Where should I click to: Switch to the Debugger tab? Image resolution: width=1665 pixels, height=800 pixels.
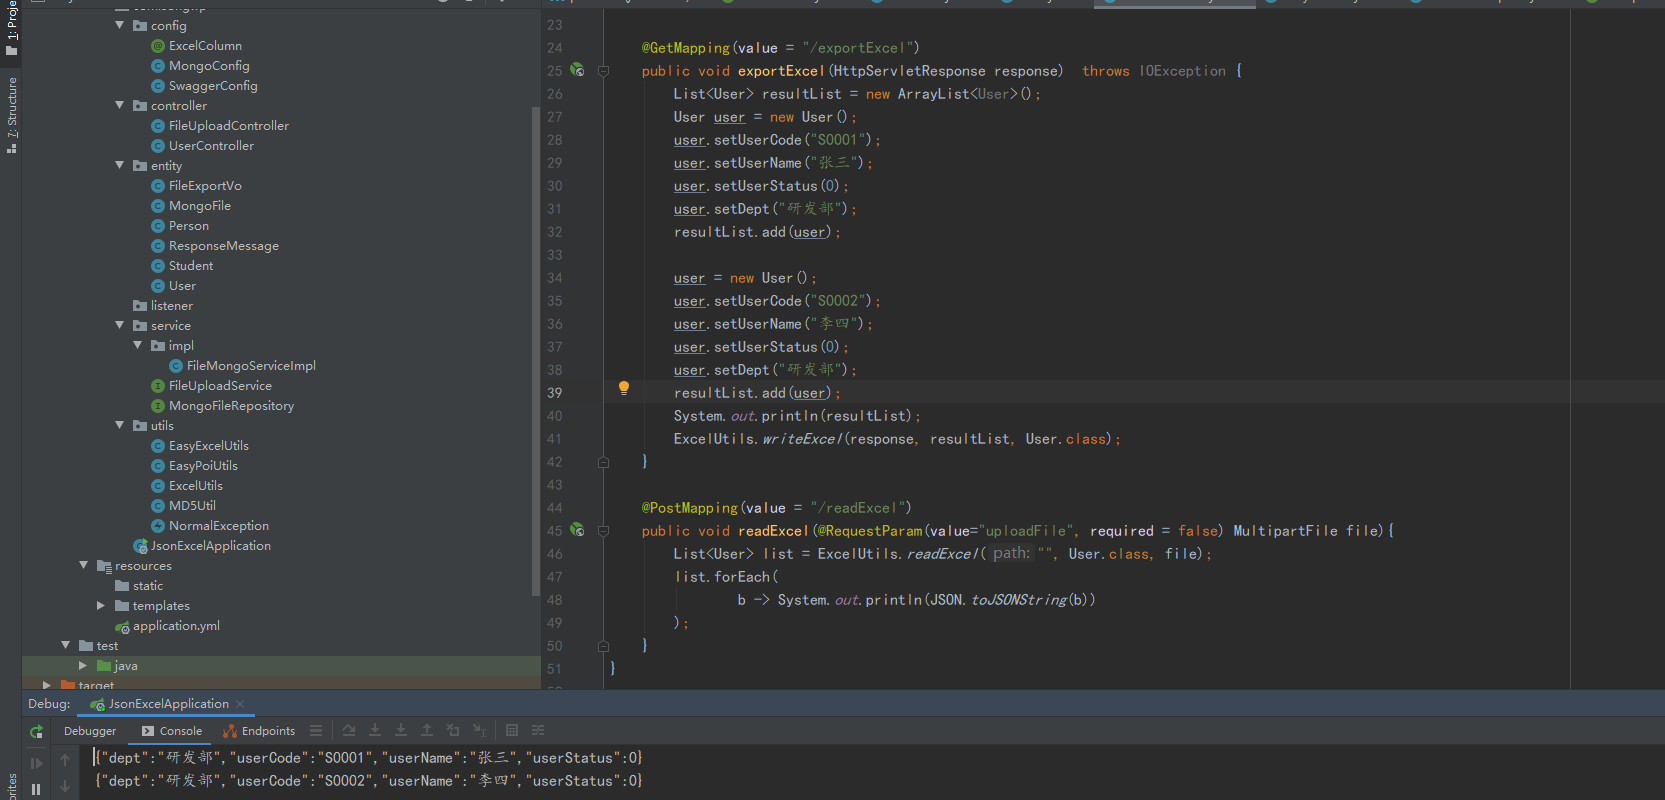coord(90,731)
